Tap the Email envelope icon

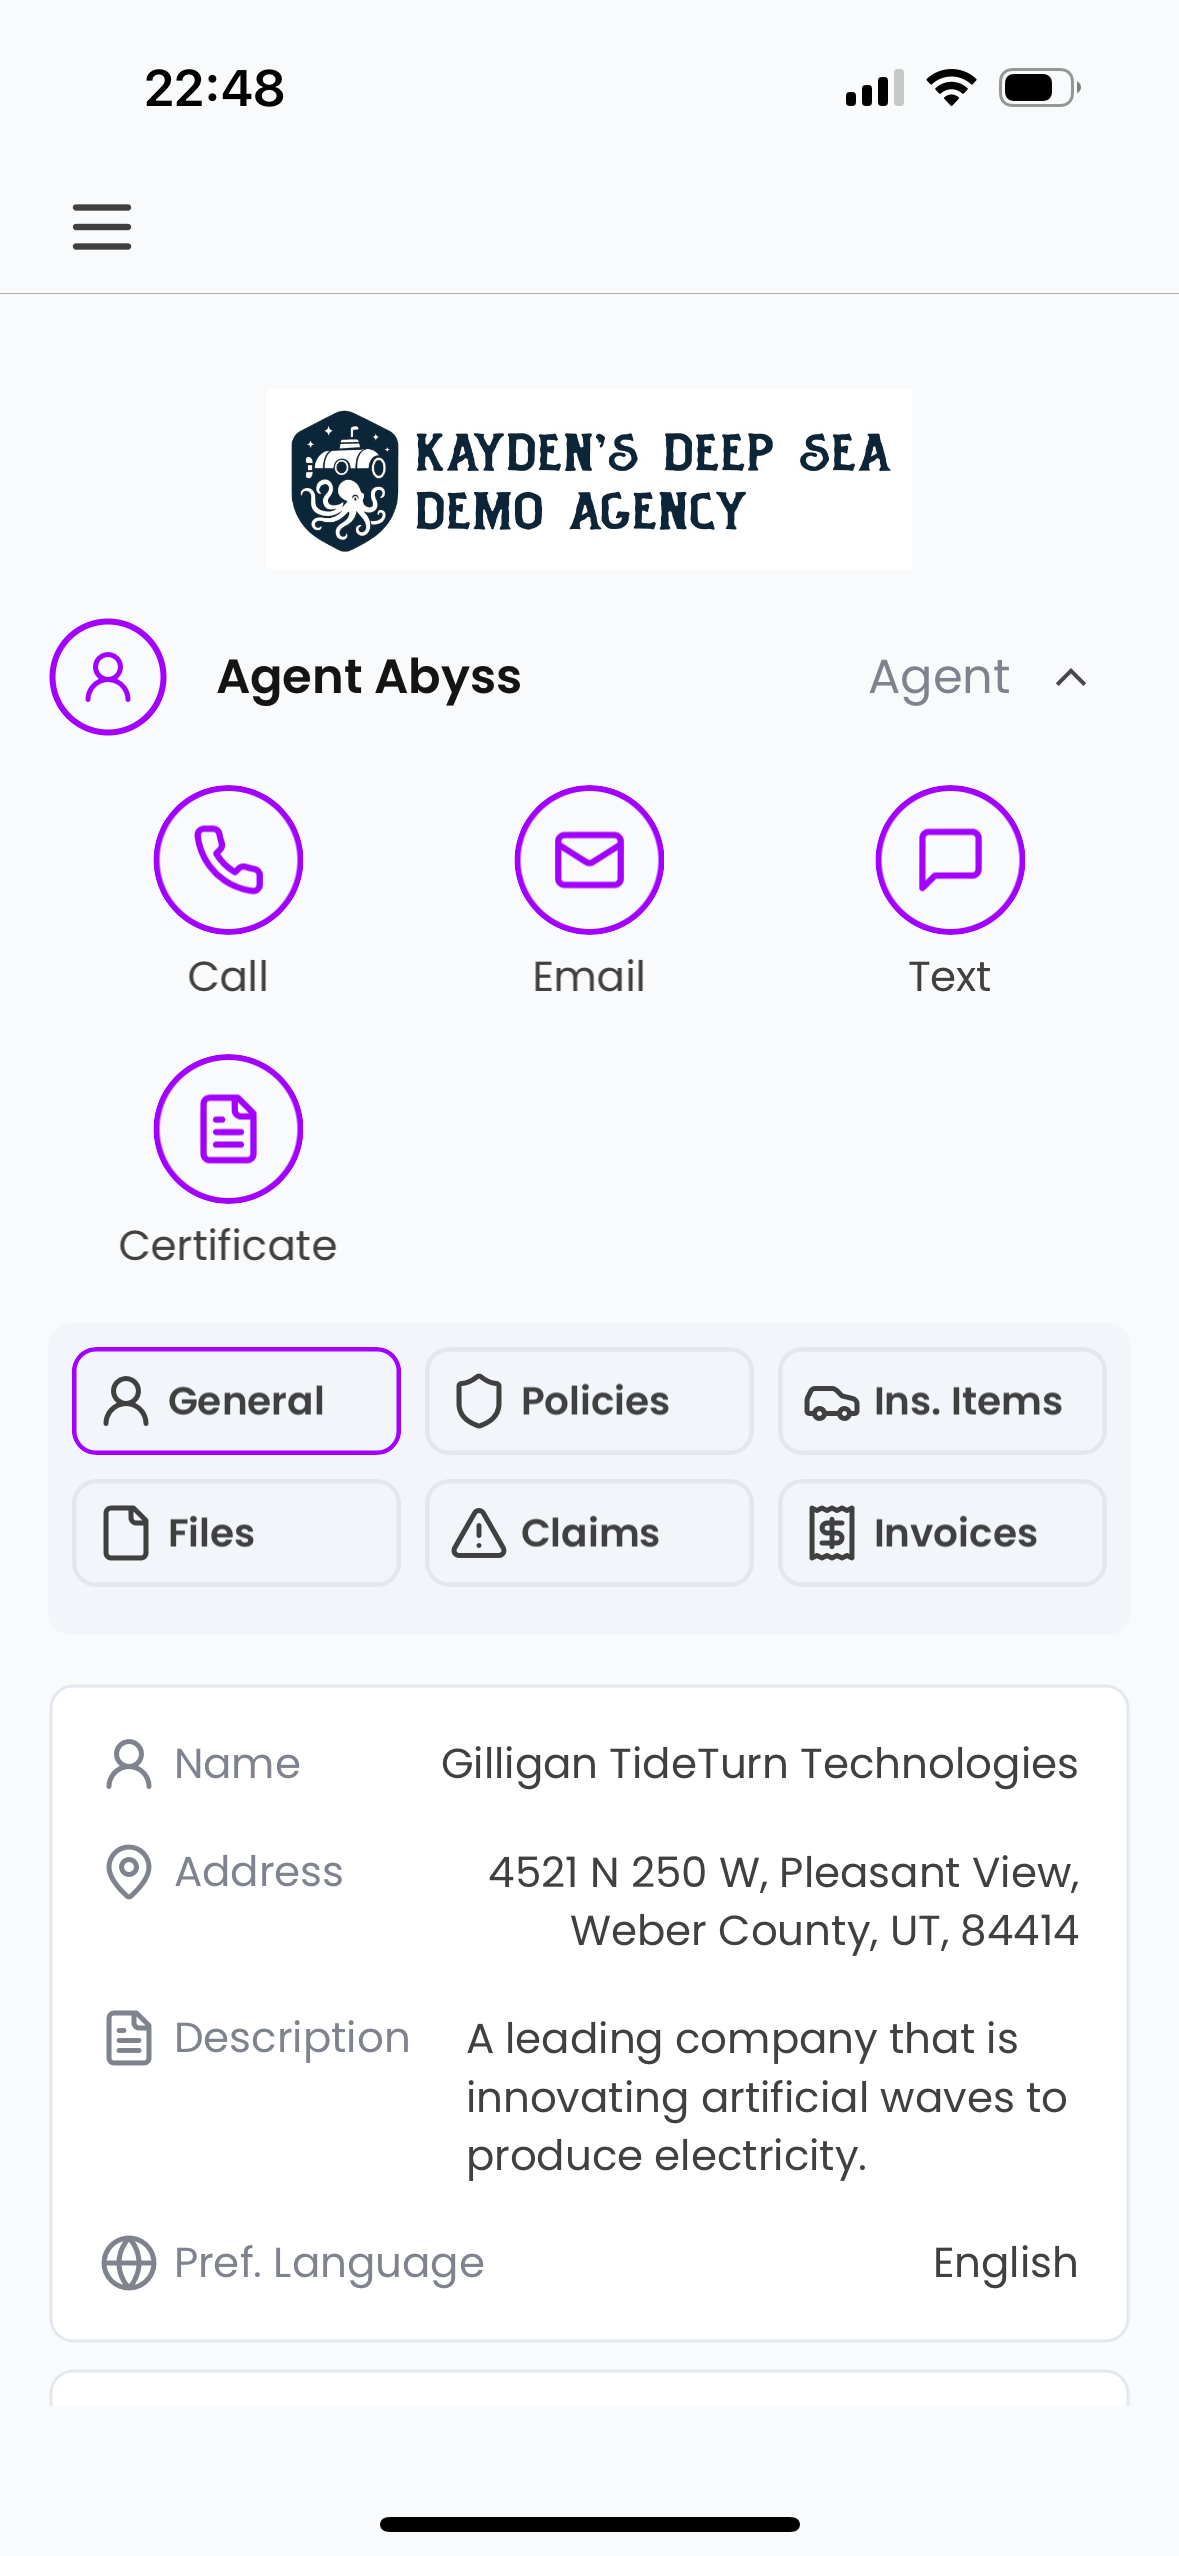click(x=589, y=860)
